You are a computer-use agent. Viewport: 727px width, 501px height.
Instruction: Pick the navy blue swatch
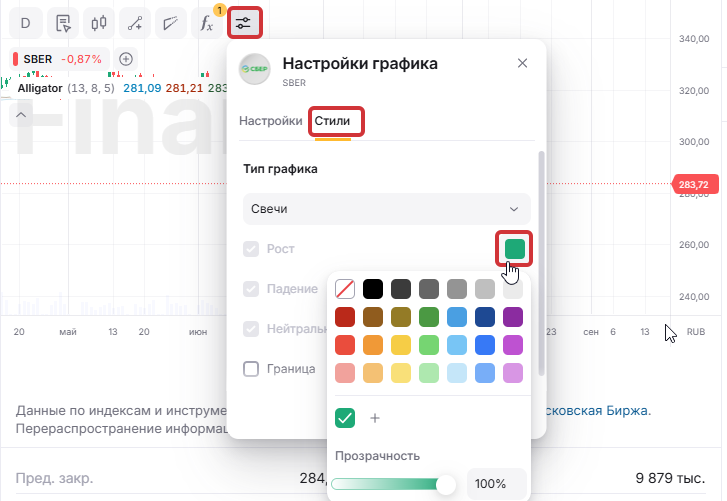tap(485, 317)
